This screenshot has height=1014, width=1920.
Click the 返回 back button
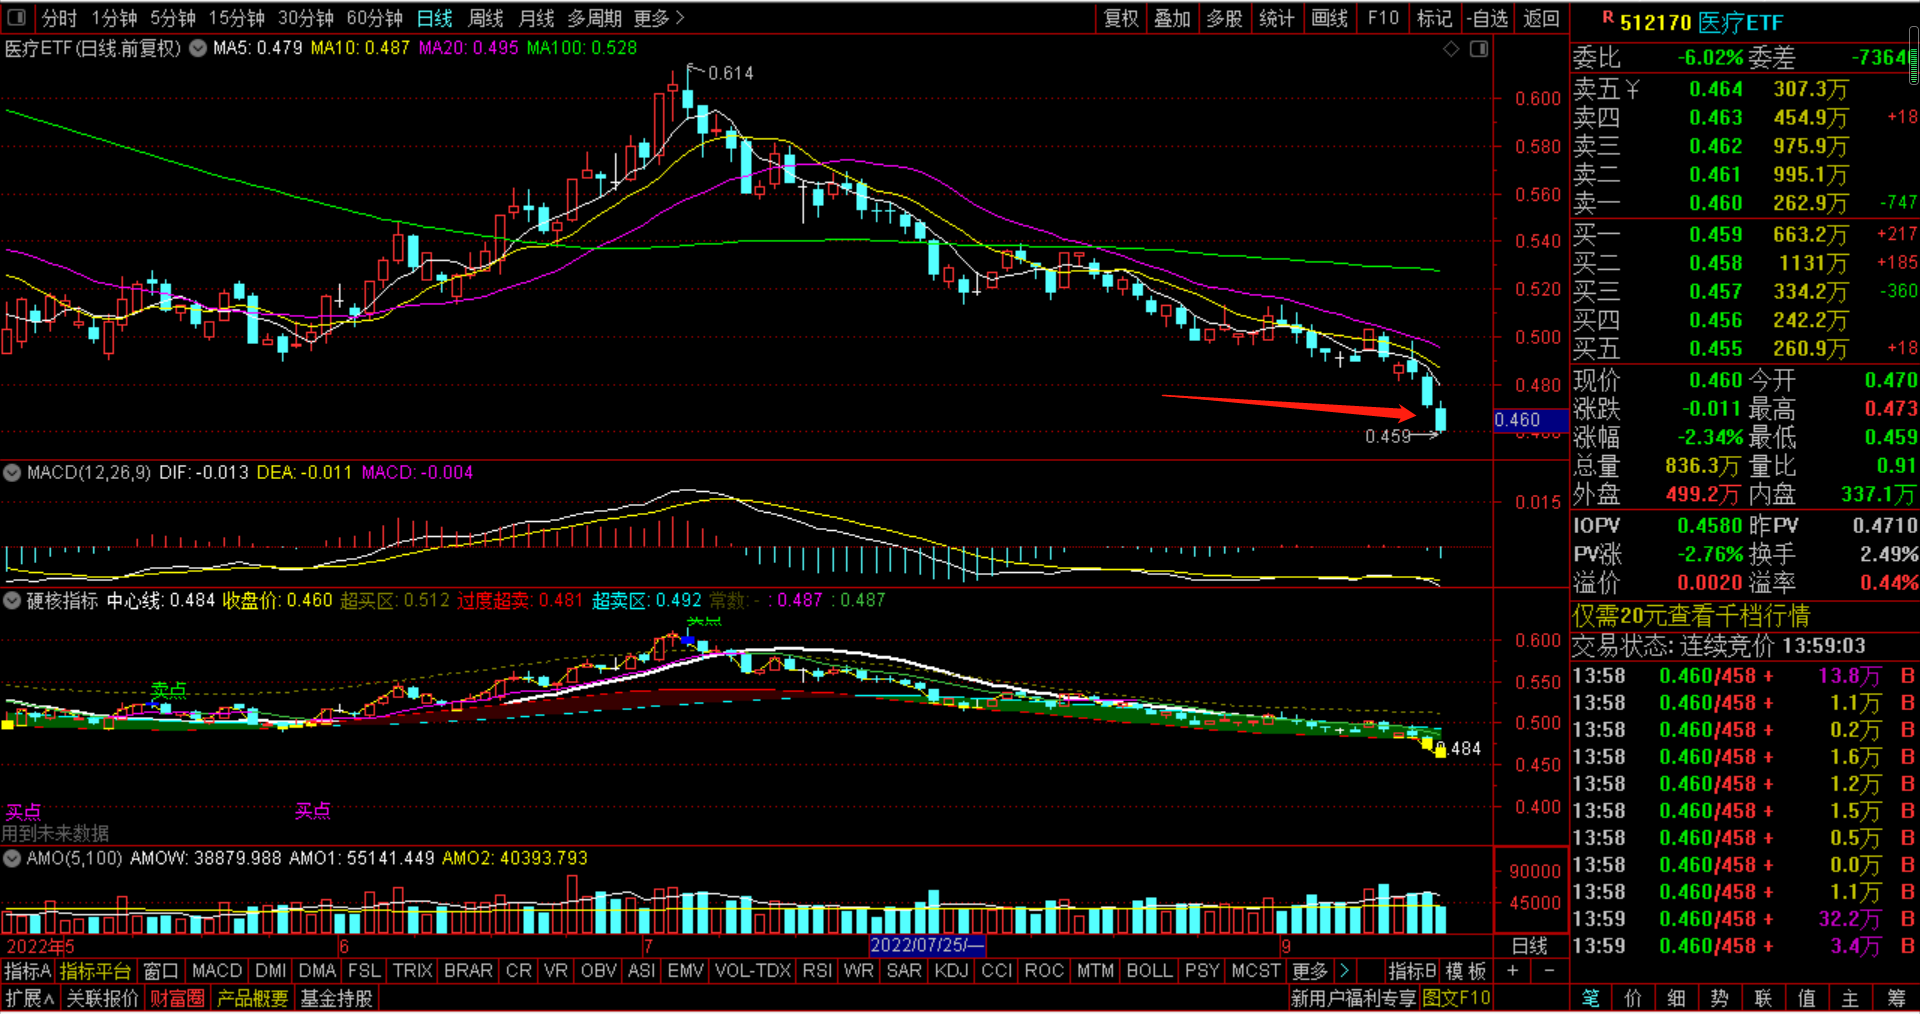click(x=1541, y=18)
